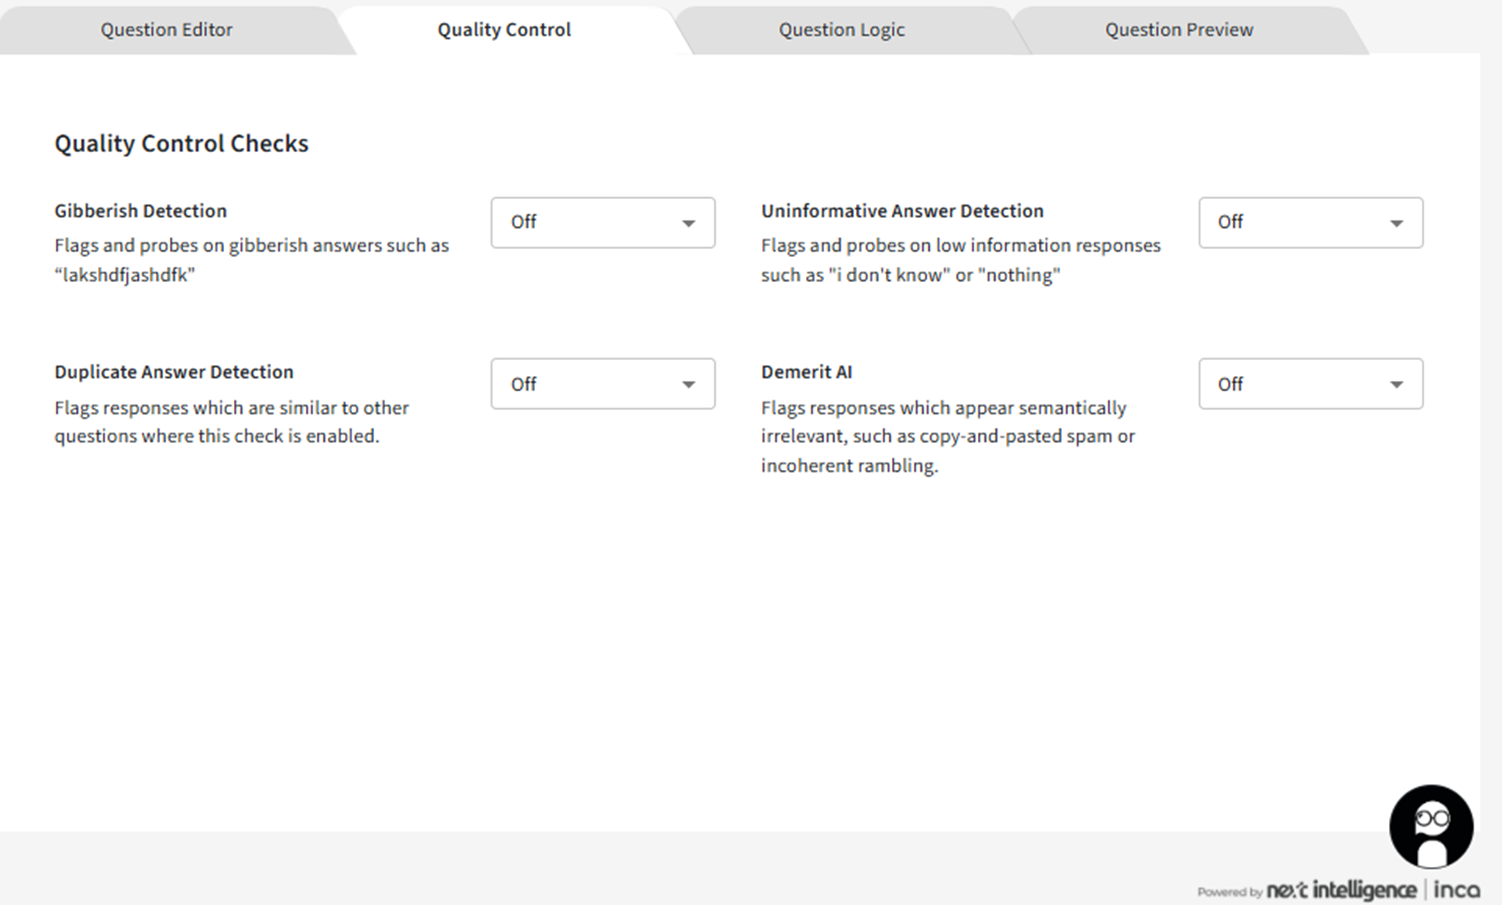
Task: Click the Gibberish Detection dropdown arrow
Action: coord(688,223)
